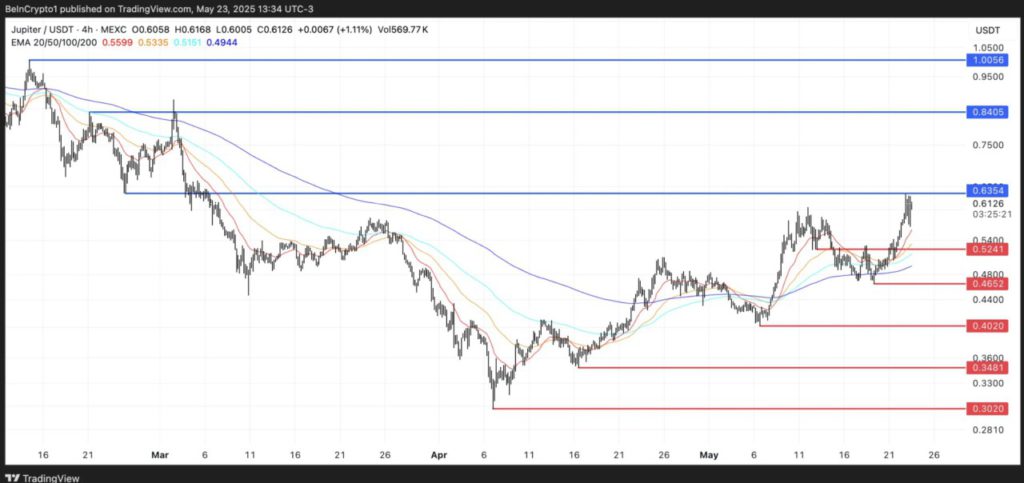Click the 0.6354 resistance price label
1024x483 pixels.
coord(987,190)
